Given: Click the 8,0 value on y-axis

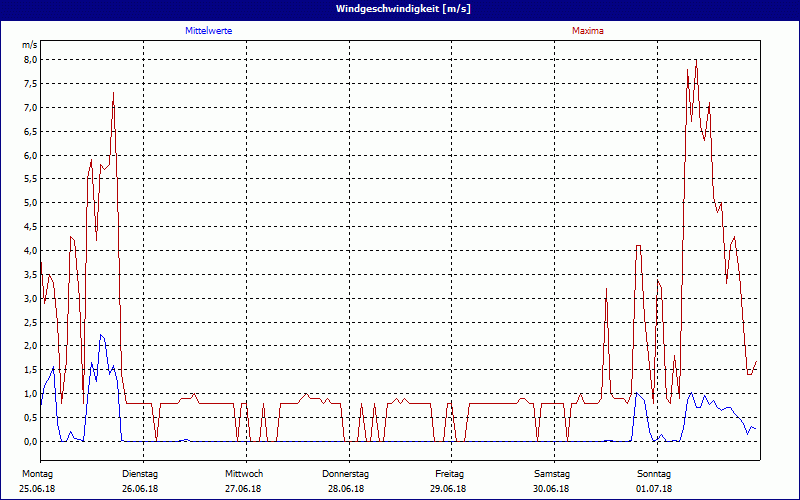Looking at the screenshot, I should coord(29,60).
